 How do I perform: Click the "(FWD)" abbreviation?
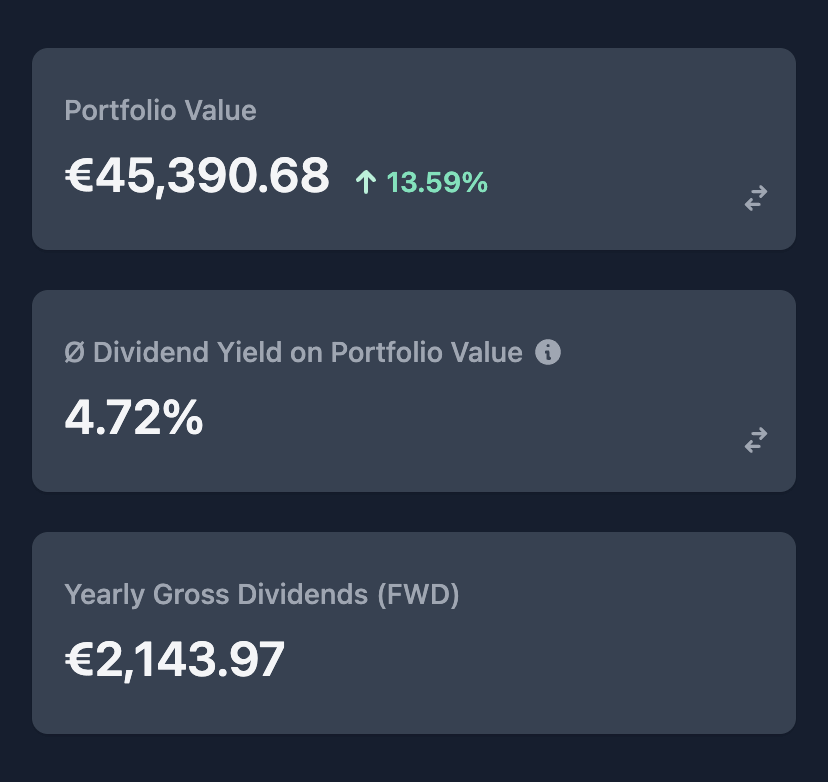pos(419,594)
